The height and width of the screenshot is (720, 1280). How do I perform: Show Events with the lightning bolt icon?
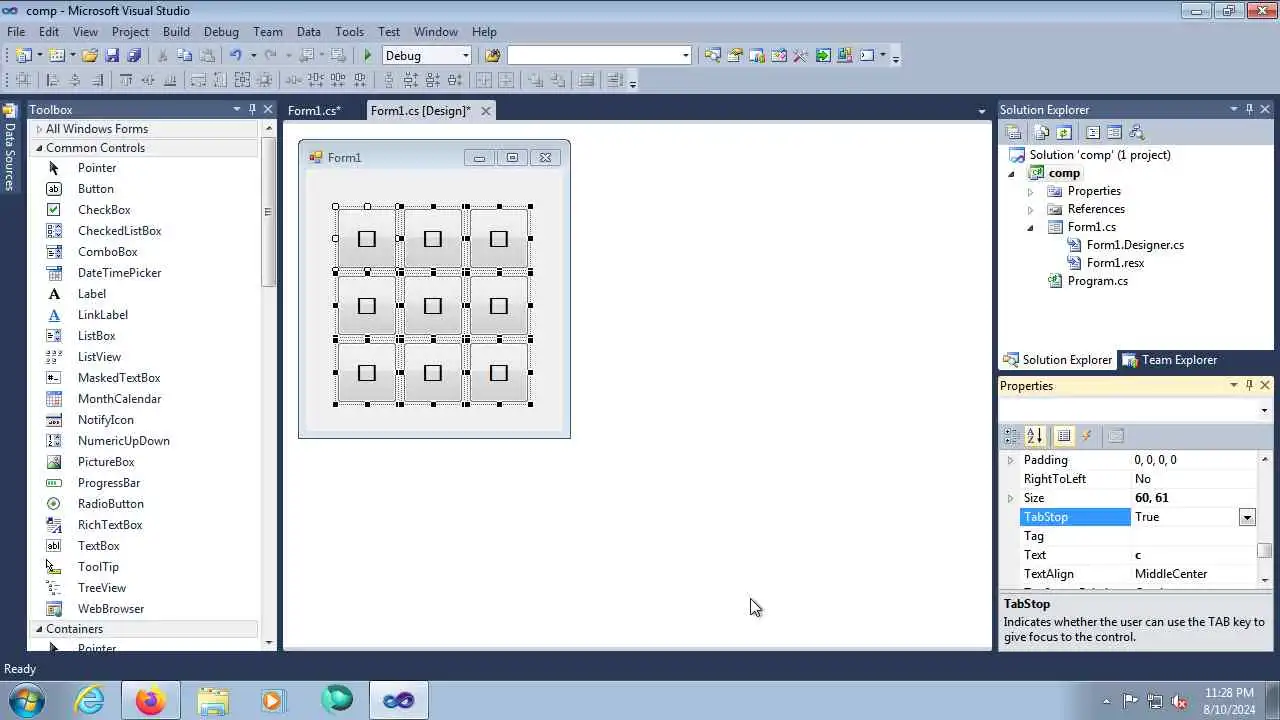click(x=1087, y=436)
